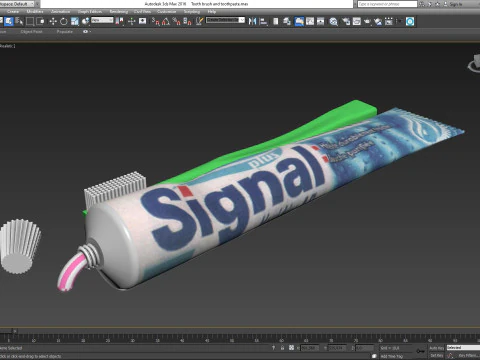Image resolution: width=480 pixels, height=360 pixels.
Task: Open the Civil View menu
Action: (142, 12)
